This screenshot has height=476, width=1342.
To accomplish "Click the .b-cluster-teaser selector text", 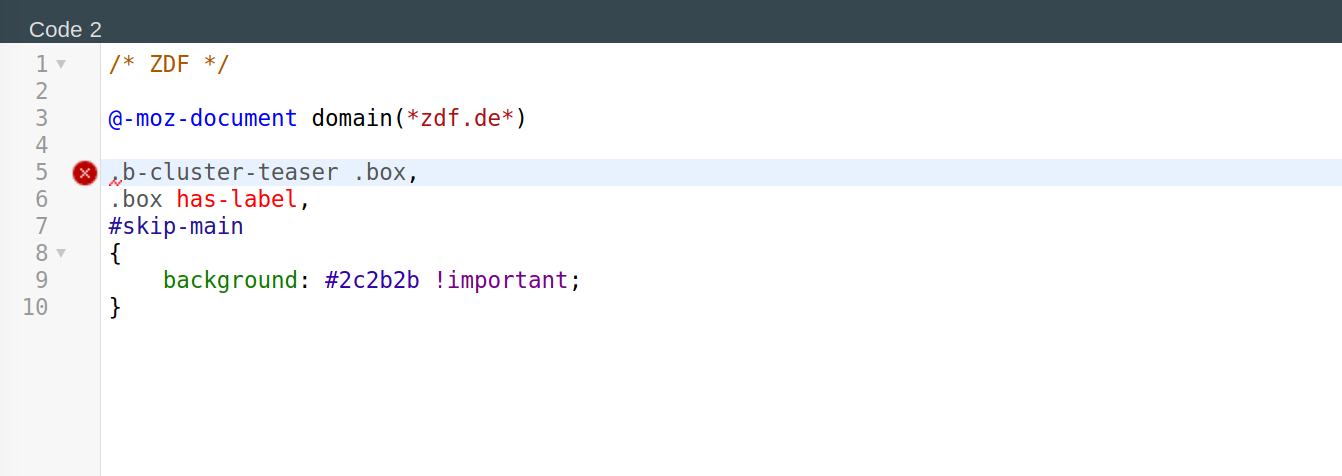I will click(230, 173).
